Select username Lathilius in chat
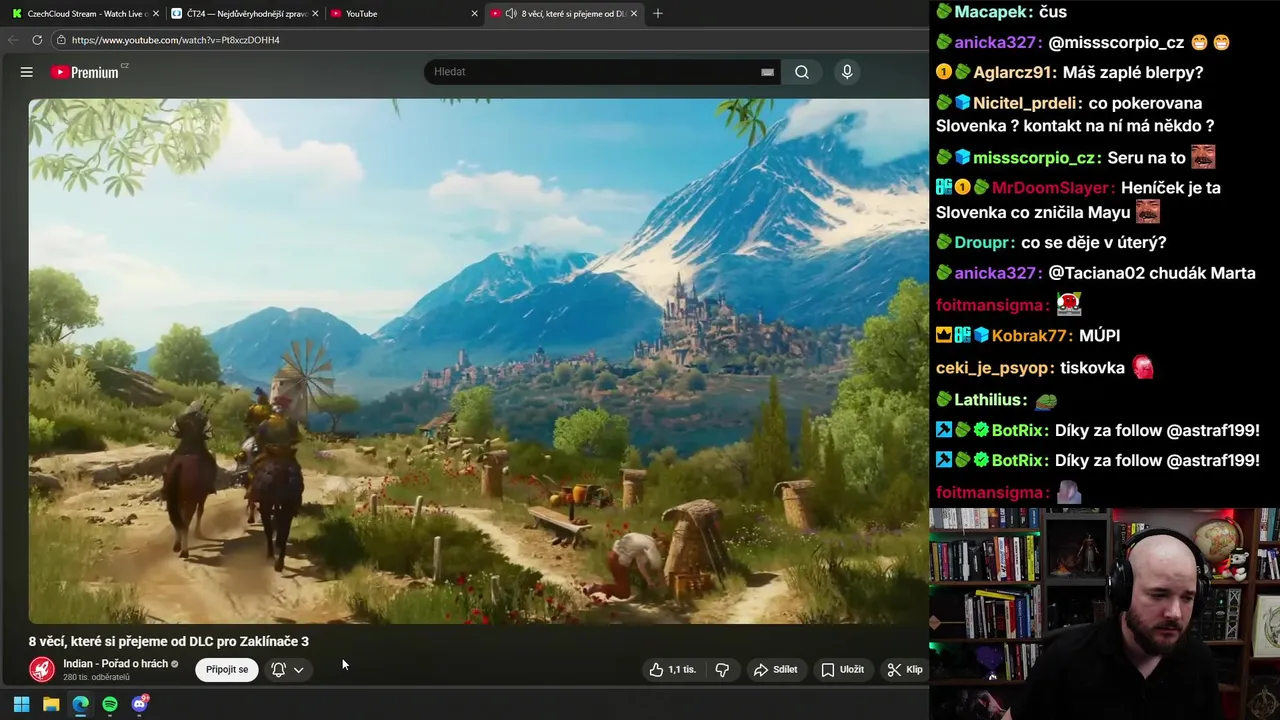Viewport: 1280px width, 720px height. pyautogui.click(x=988, y=400)
